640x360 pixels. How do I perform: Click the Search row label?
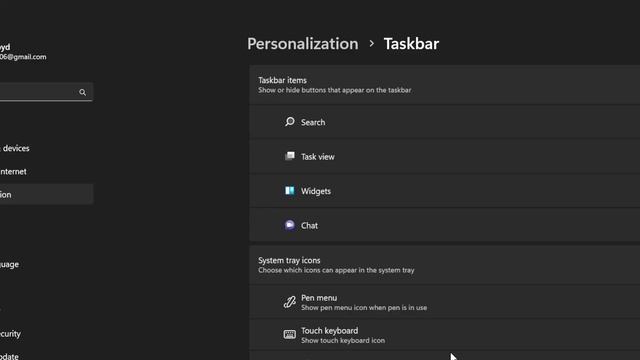click(313, 122)
